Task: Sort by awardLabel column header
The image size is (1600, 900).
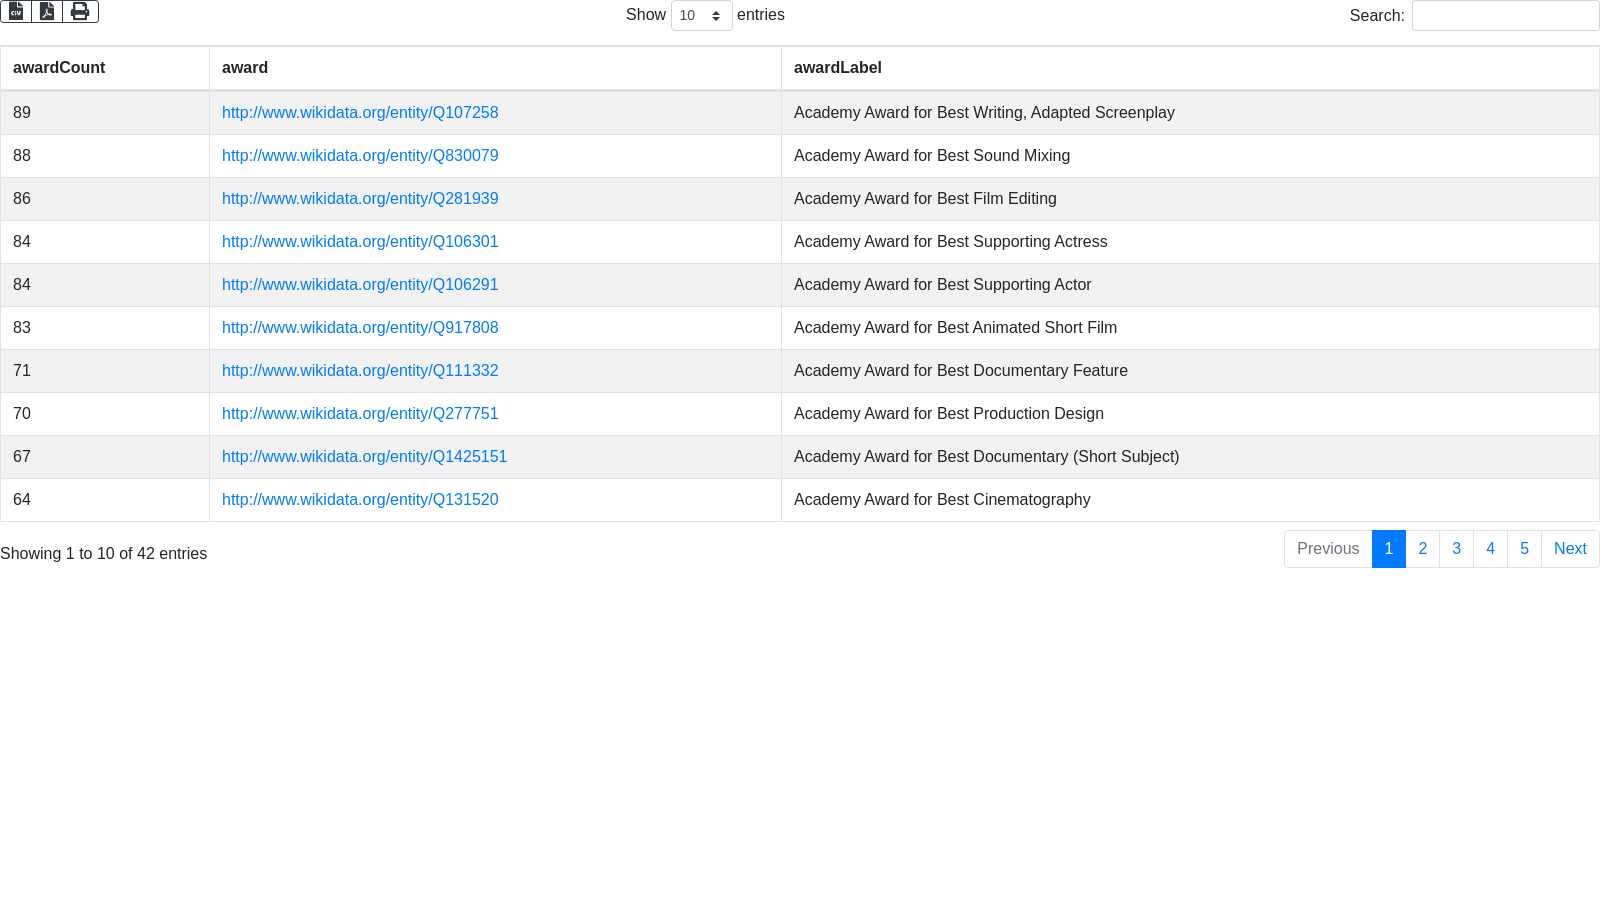Action: tap(1190, 68)
